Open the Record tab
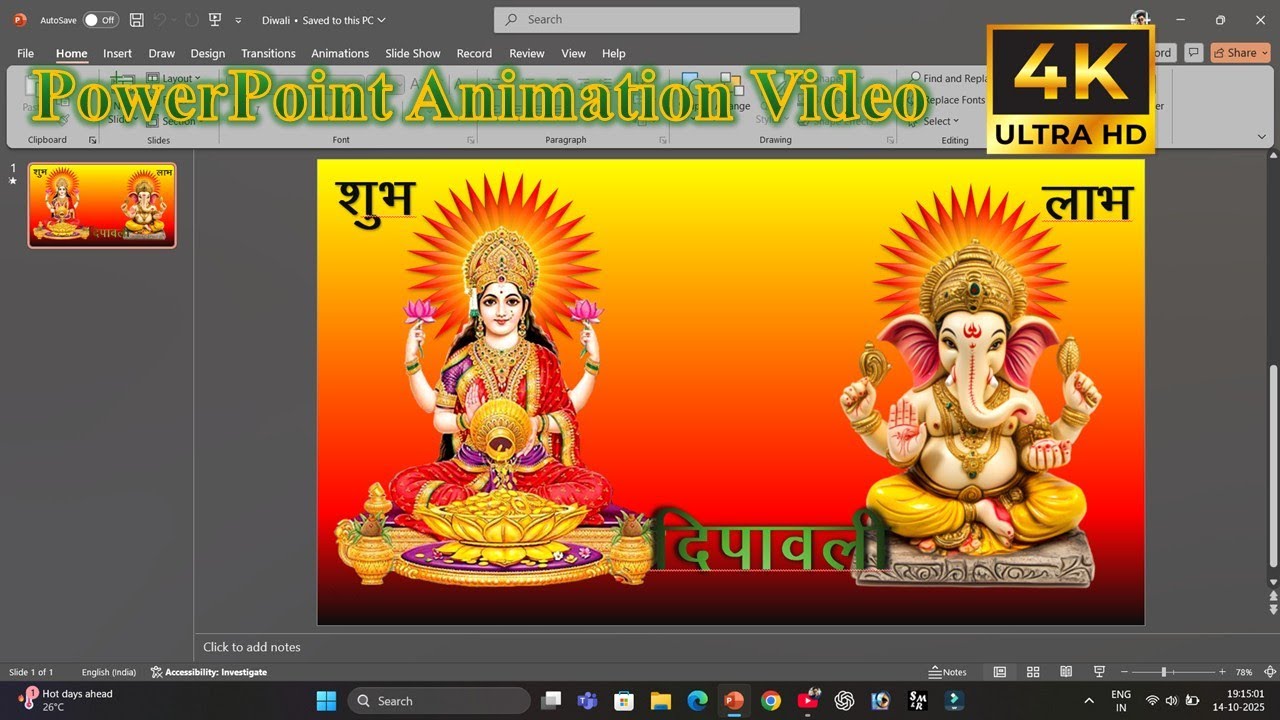 click(x=474, y=53)
